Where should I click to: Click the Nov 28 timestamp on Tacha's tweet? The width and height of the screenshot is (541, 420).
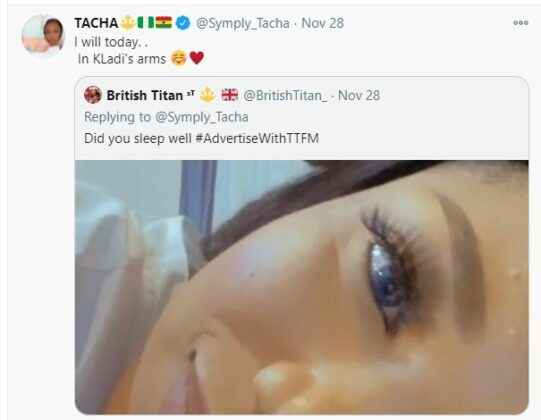pos(323,23)
